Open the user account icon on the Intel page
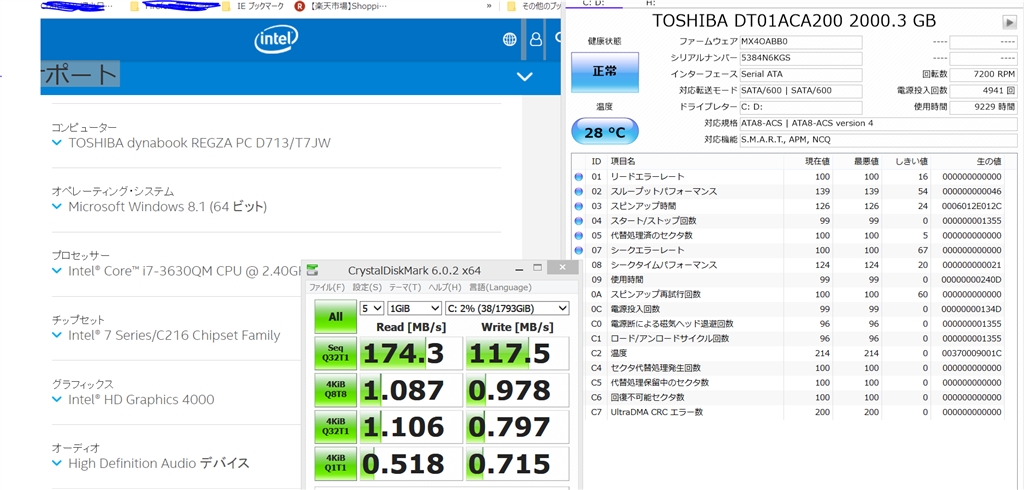 point(536,40)
